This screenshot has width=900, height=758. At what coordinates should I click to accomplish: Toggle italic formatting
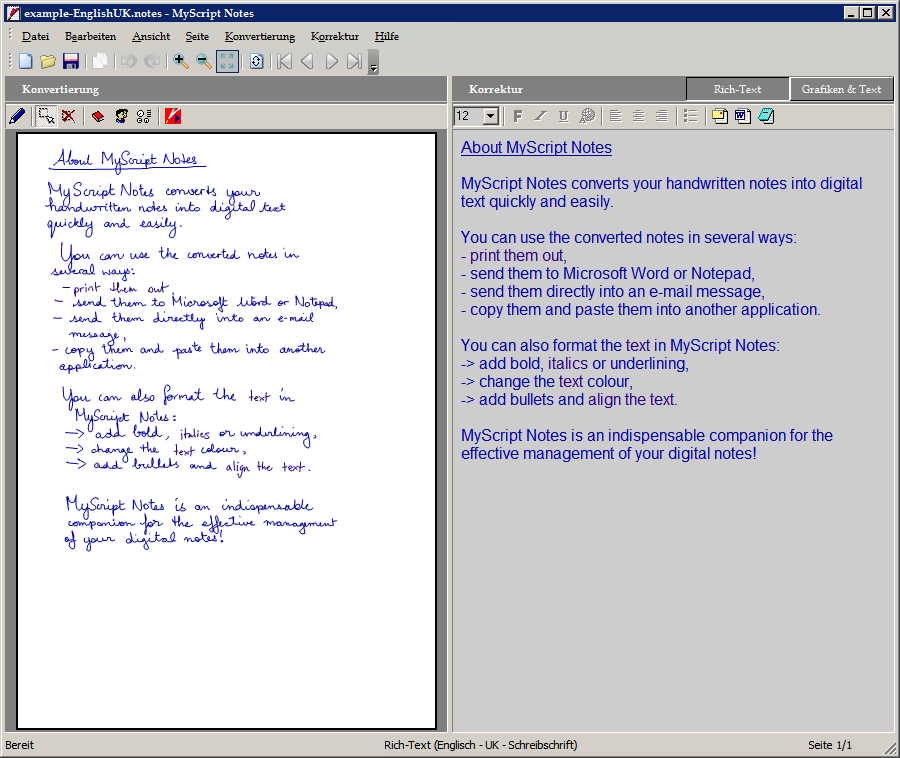point(541,116)
